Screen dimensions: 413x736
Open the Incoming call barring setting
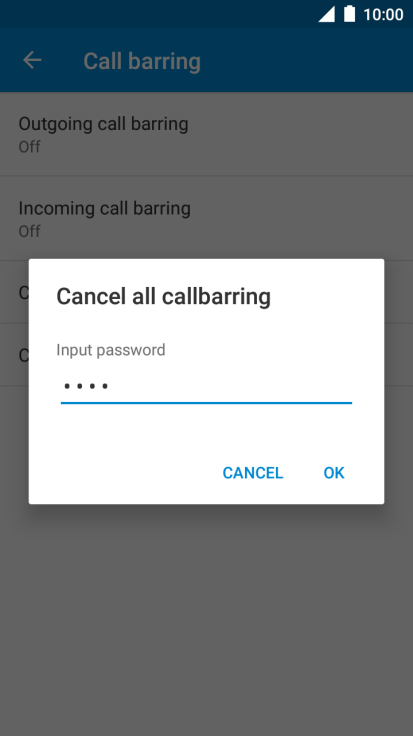click(x=206, y=219)
